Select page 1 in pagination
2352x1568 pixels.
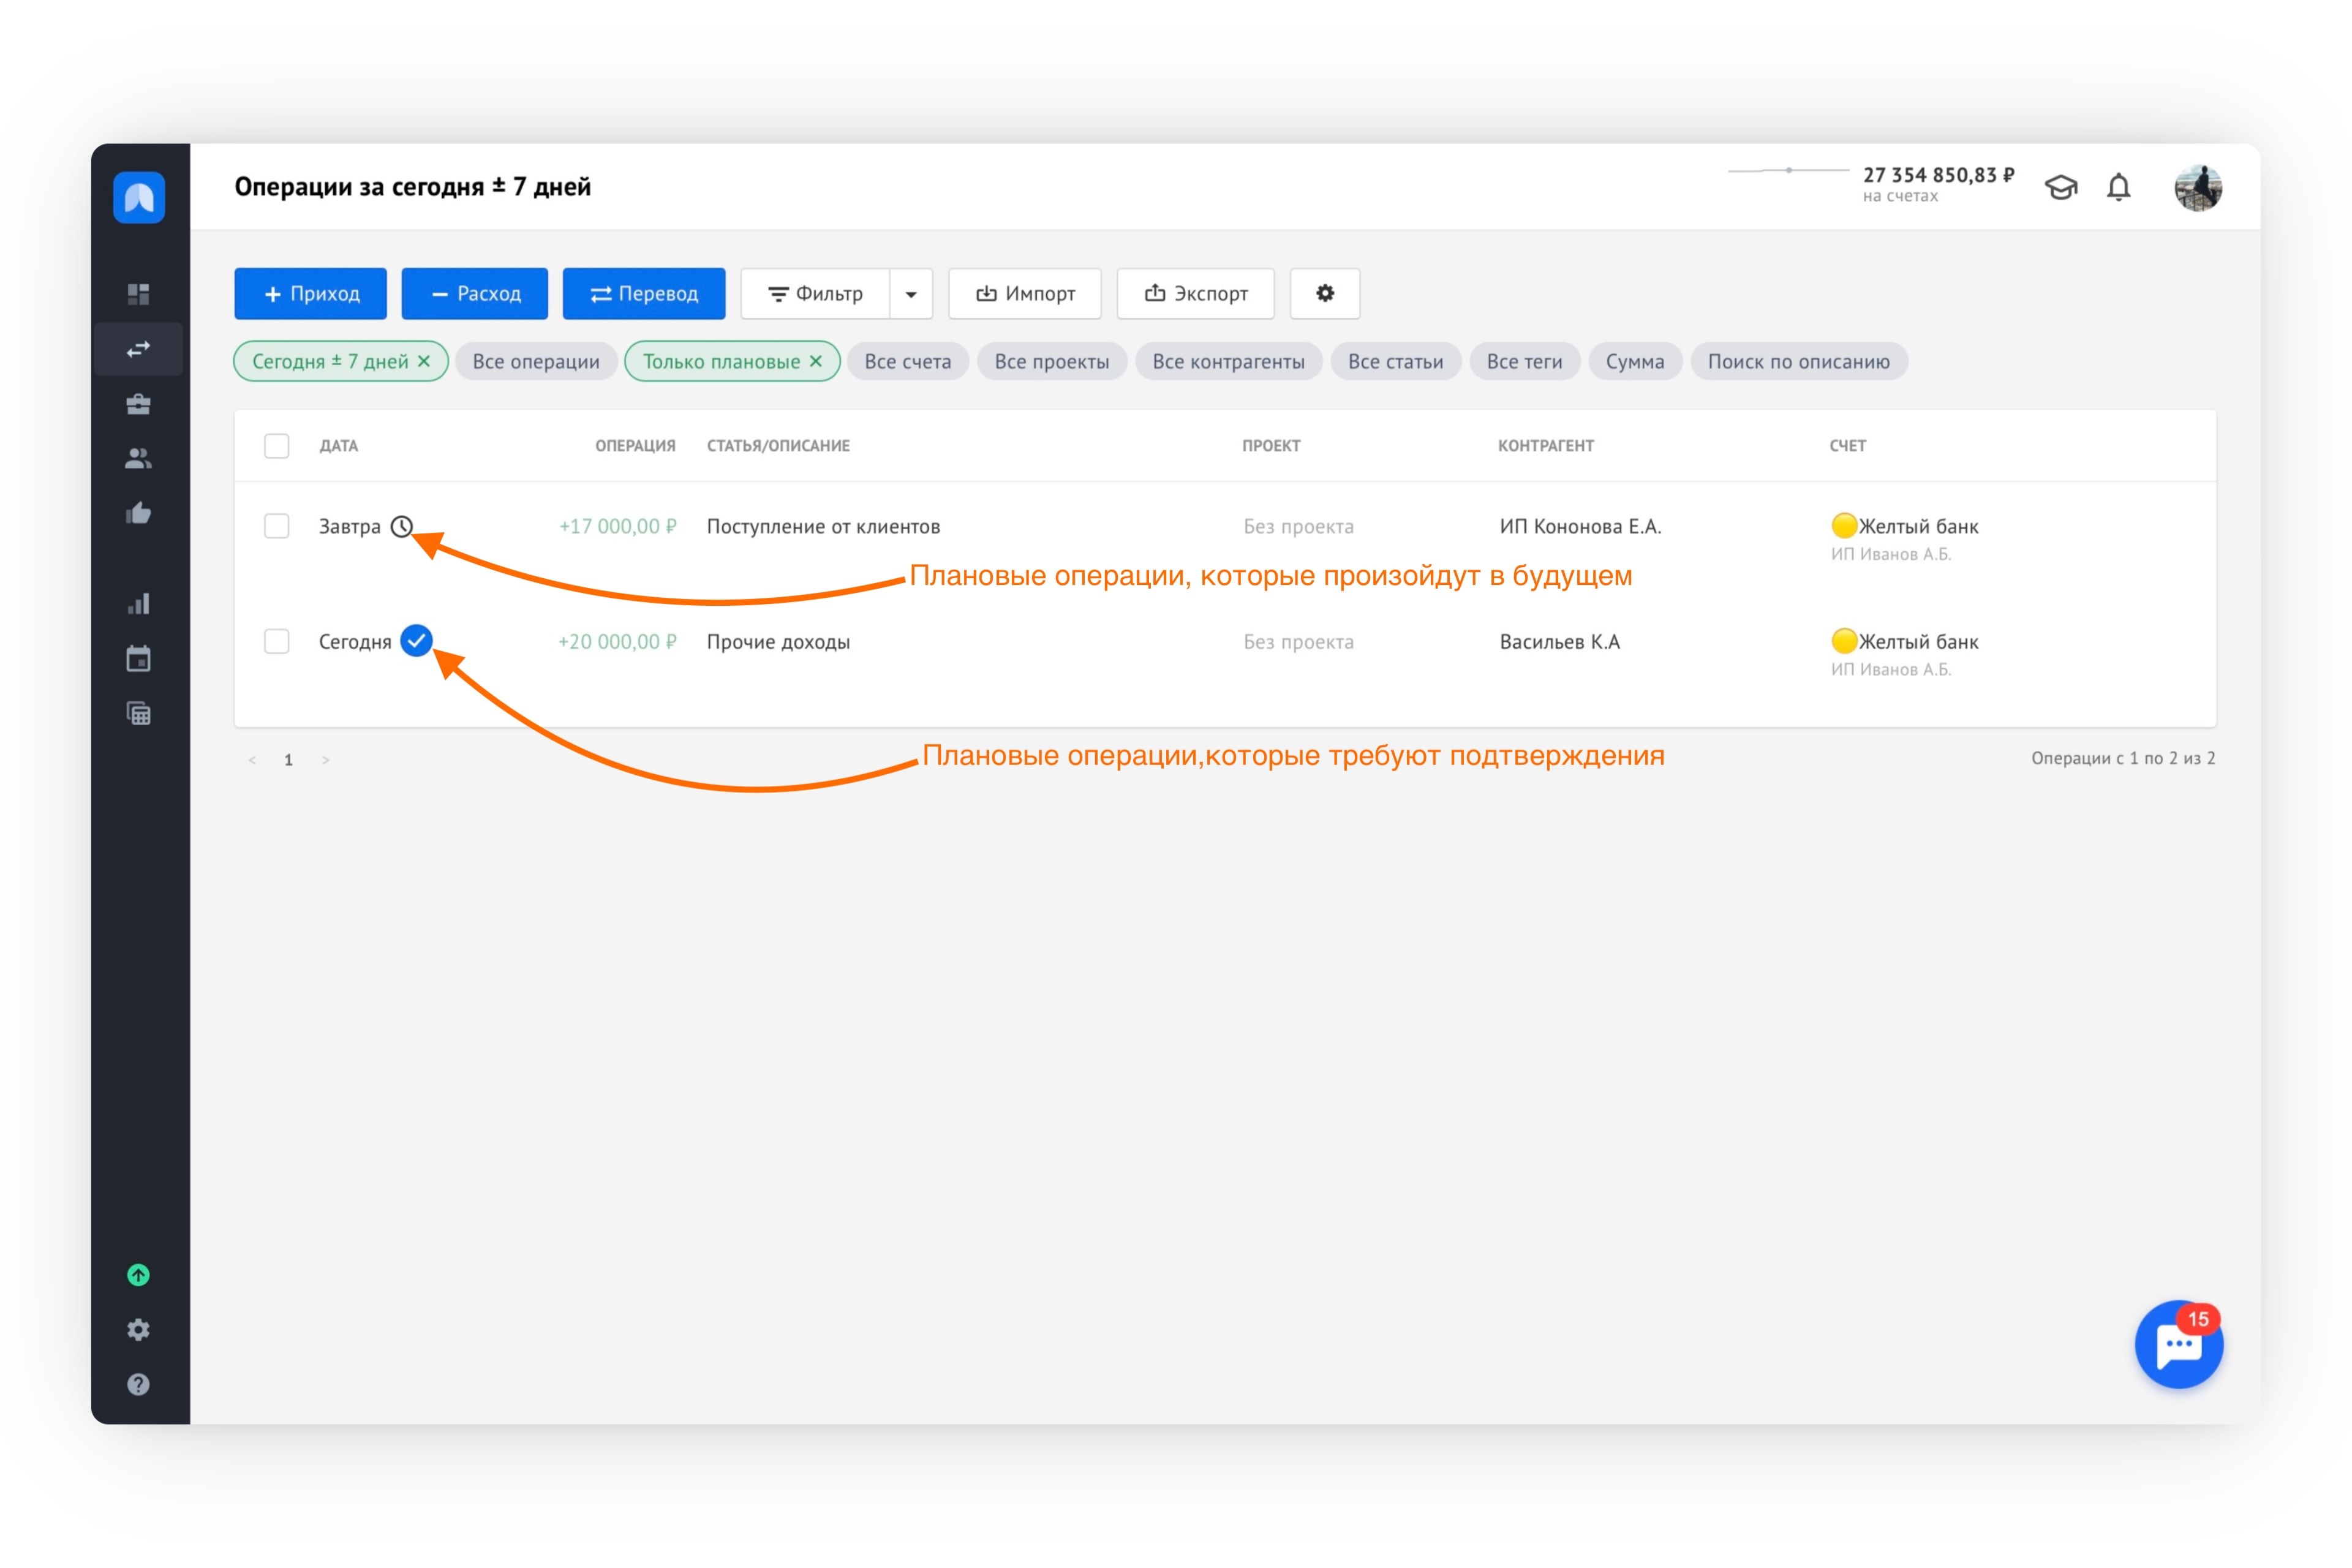click(x=288, y=760)
